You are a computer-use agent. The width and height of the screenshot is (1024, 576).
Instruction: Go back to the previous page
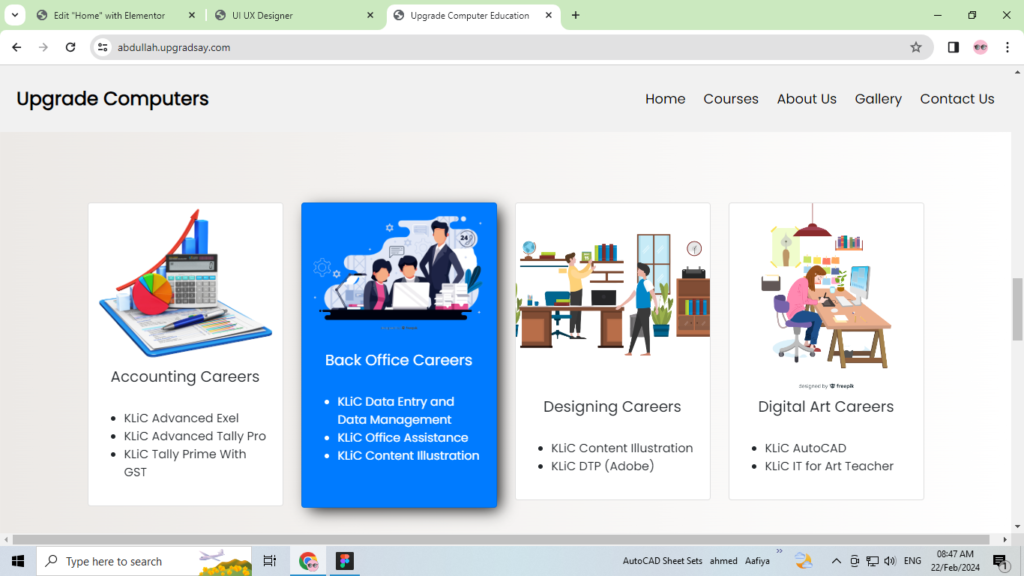(15, 47)
